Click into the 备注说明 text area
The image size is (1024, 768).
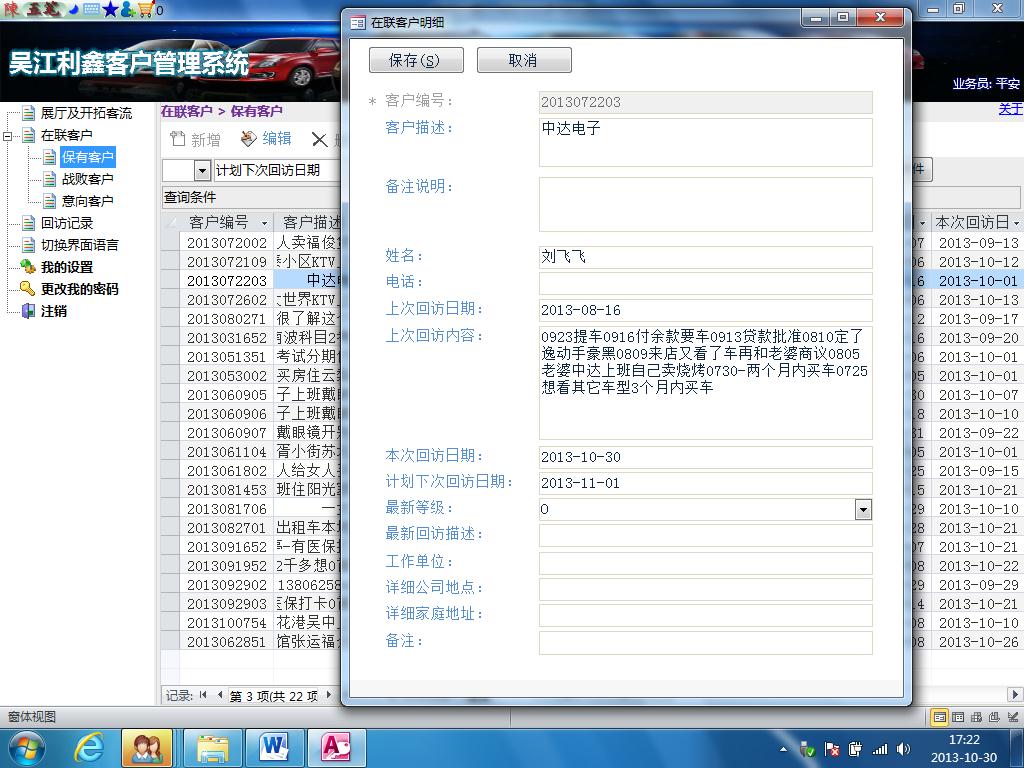[705, 204]
